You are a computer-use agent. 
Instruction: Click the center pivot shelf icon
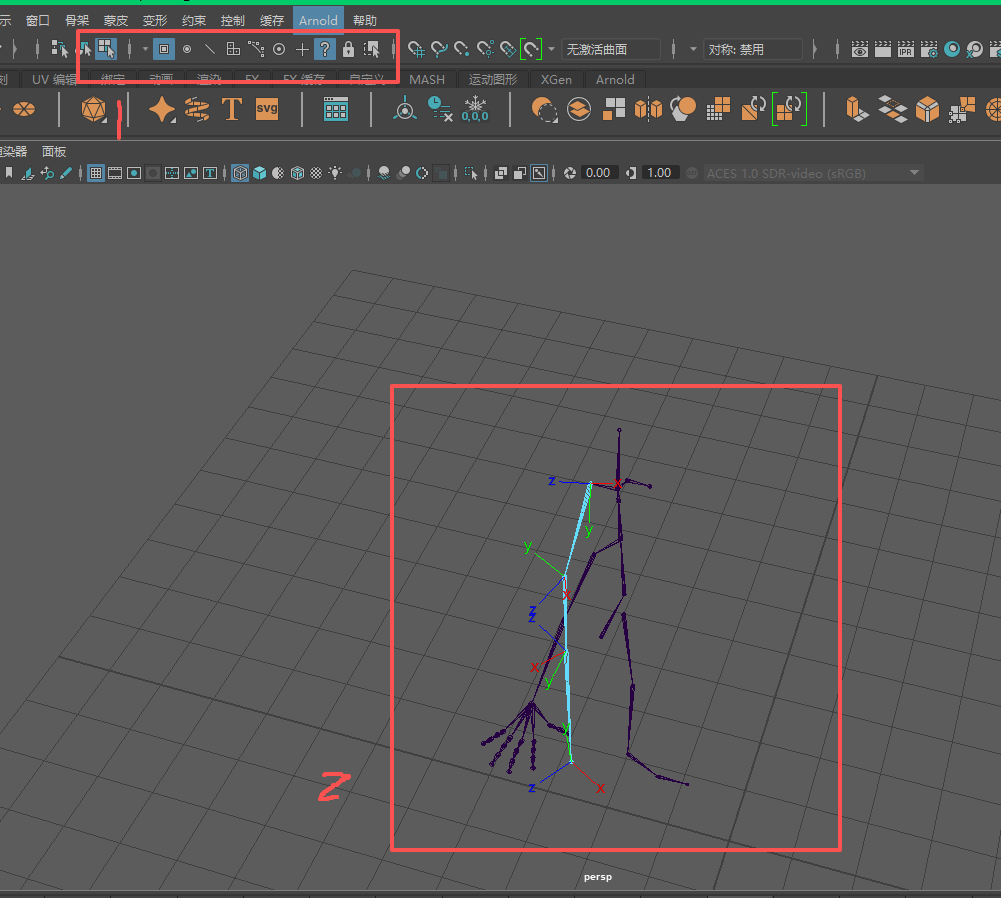tap(405, 109)
